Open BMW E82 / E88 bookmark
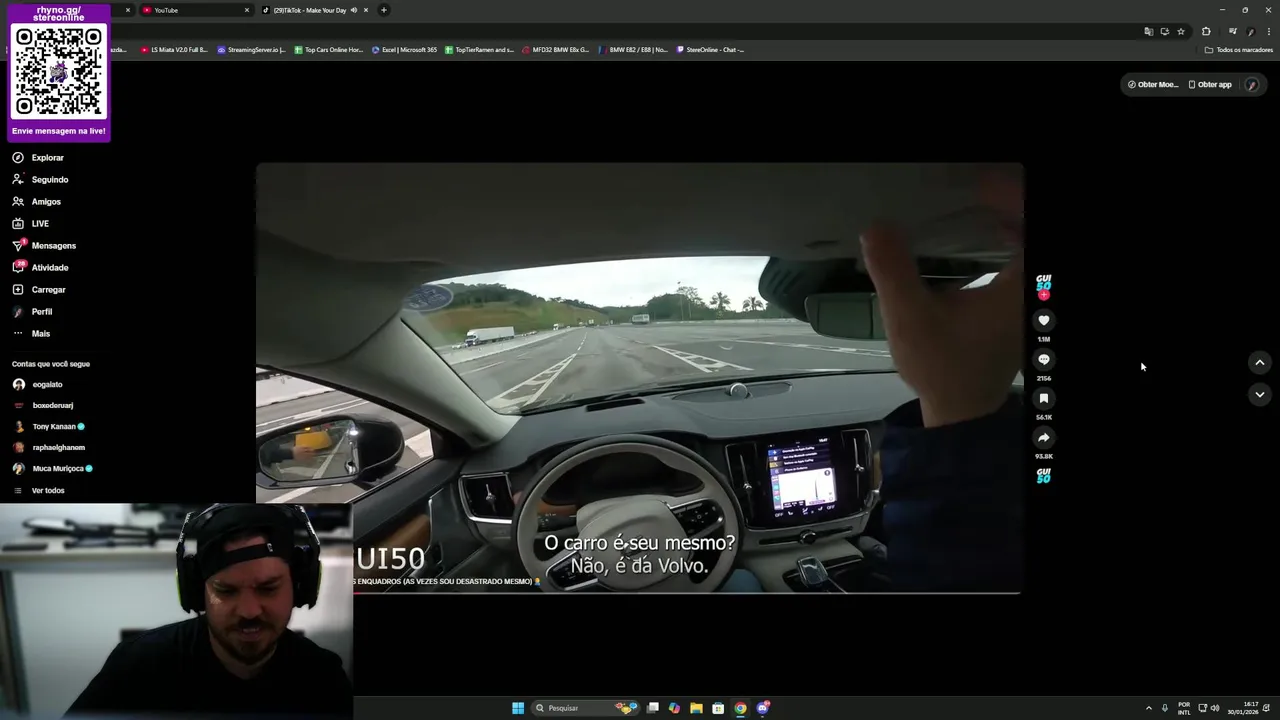The height and width of the screenshot is (720, 1280). pos(633,50)
